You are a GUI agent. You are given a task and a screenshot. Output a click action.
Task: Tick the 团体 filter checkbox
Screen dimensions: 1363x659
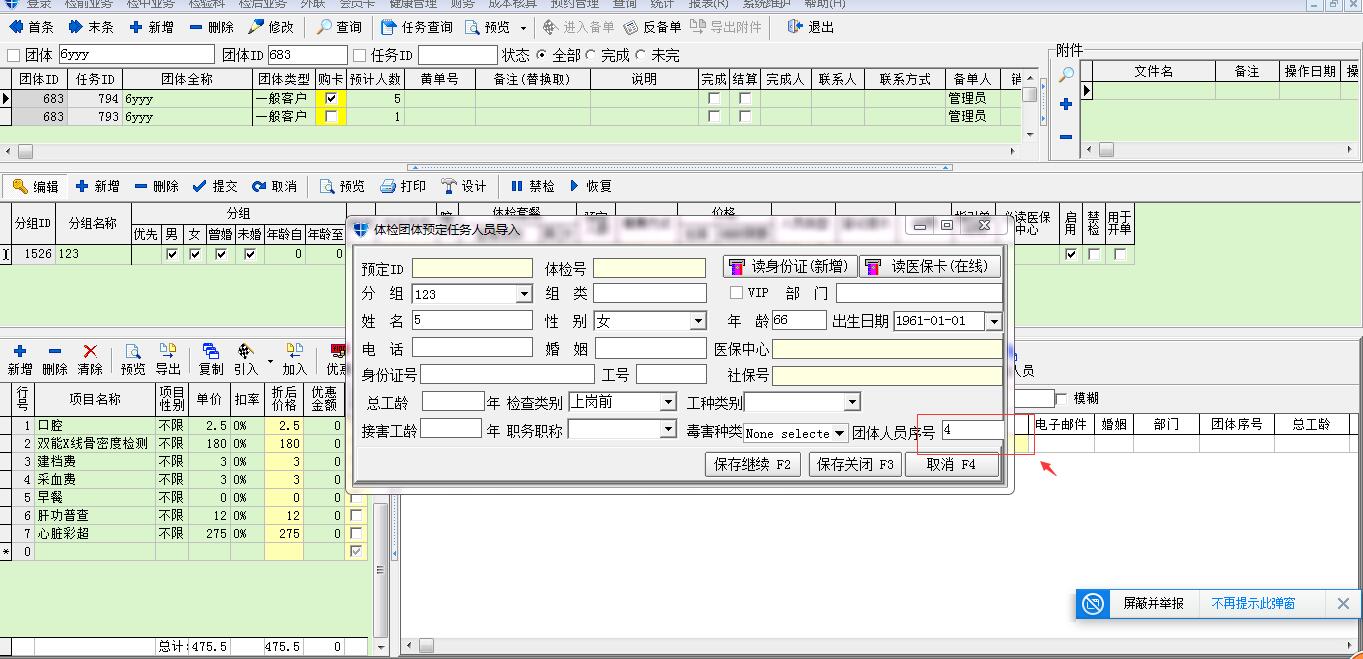14,55
